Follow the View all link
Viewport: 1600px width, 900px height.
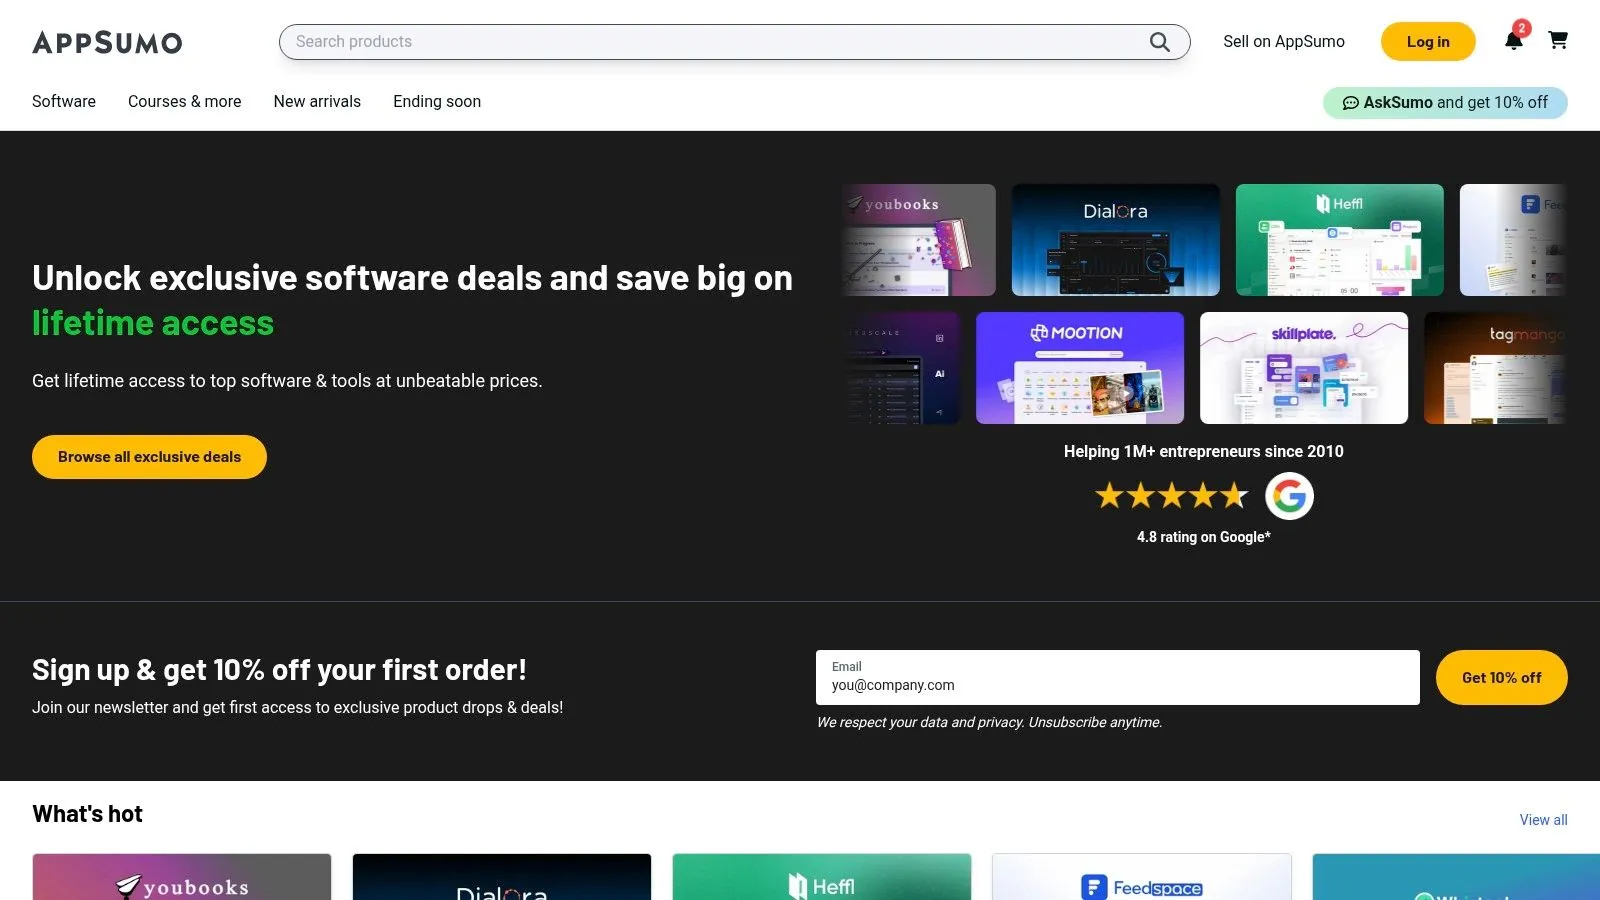pos(1543,820)
